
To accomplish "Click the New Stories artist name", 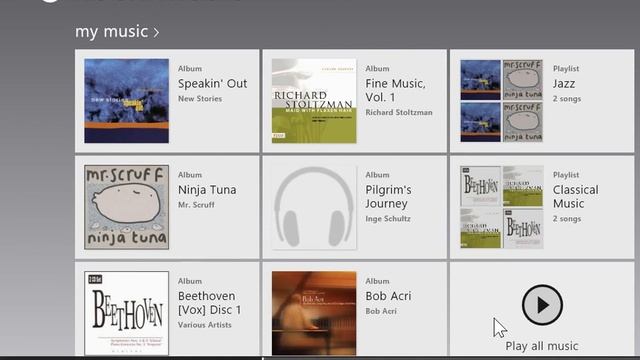I will [200, 99].
